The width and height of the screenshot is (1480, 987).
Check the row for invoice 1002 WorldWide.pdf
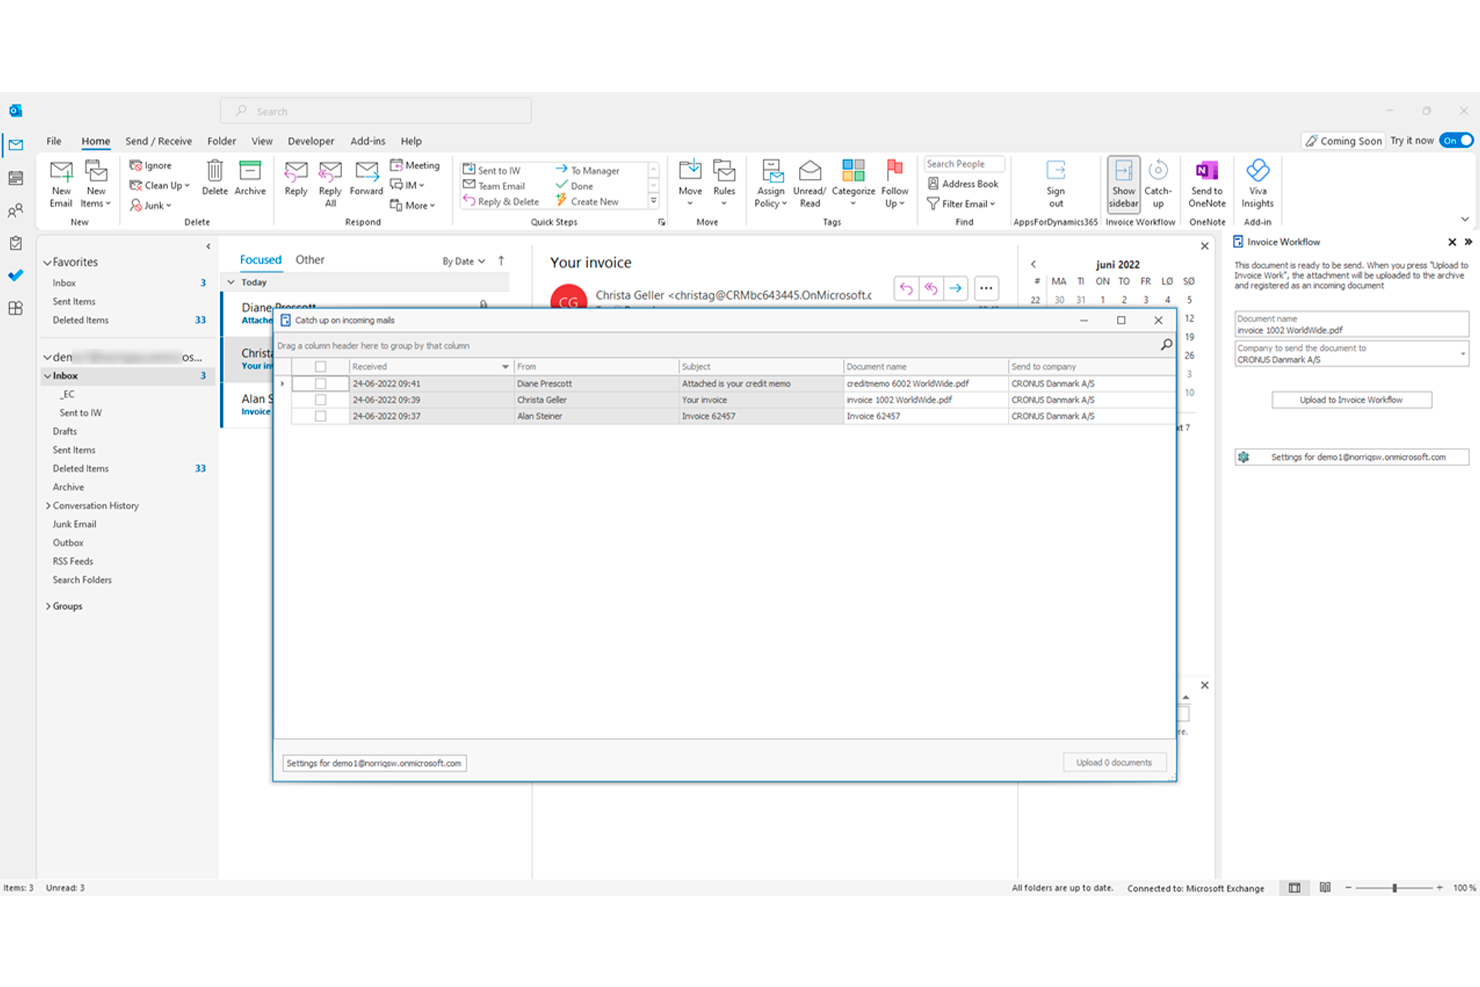pos(320,399)
